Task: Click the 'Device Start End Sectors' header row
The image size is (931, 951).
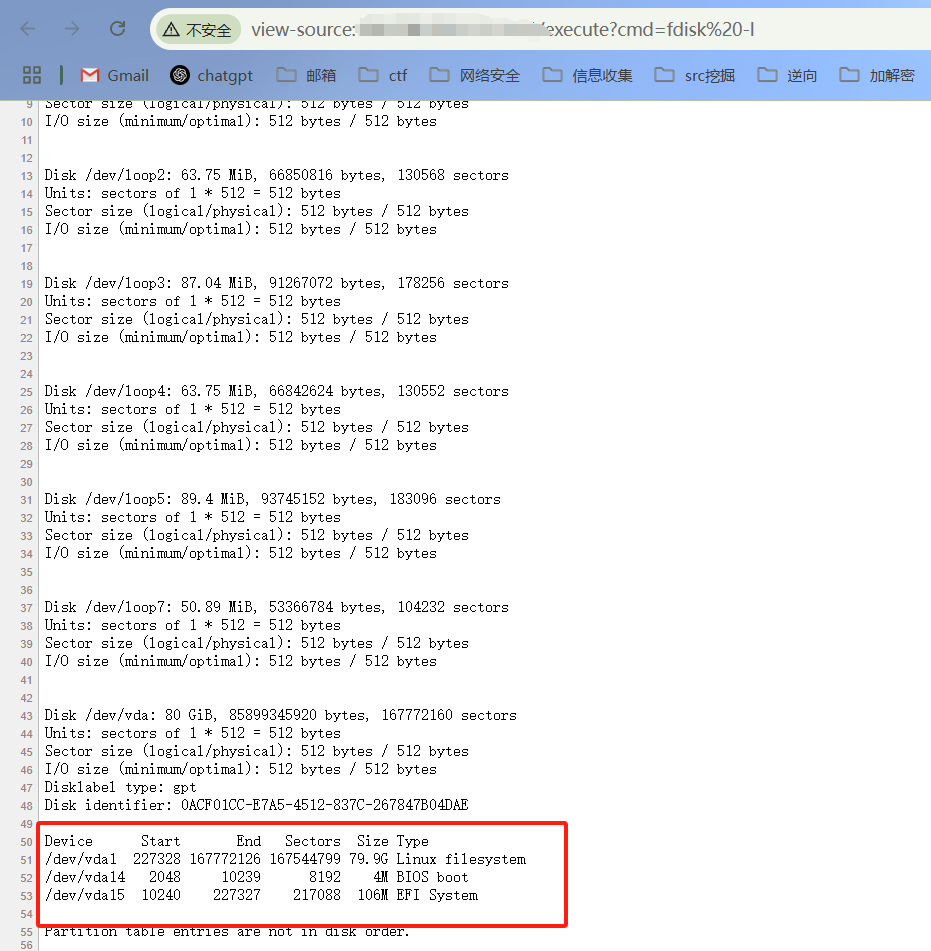Action: point(237,841)
